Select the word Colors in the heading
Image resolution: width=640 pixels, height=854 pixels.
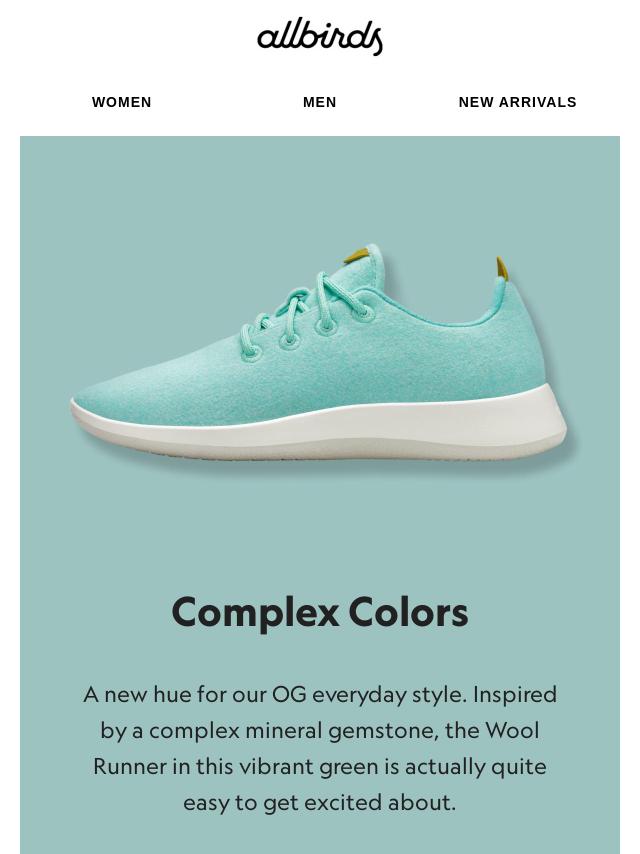click(x=408, y=612)
